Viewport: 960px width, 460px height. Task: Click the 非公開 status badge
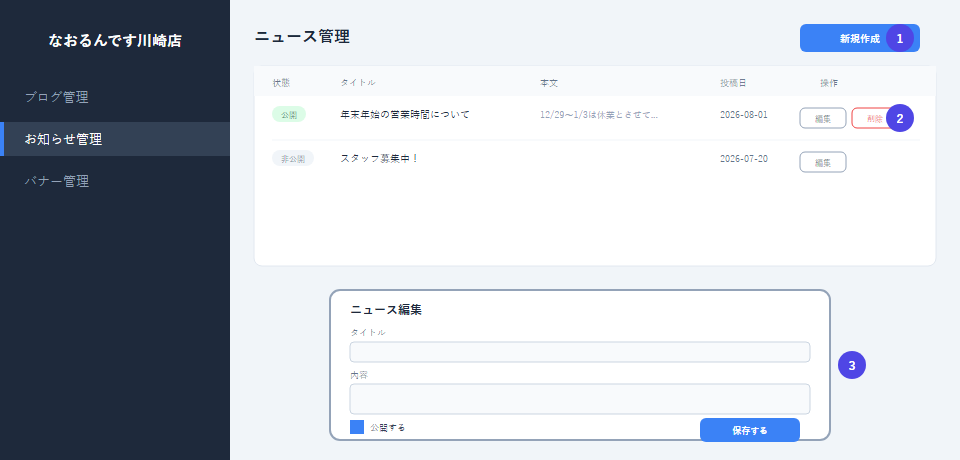pyautogui.click(x=293, y=158)
